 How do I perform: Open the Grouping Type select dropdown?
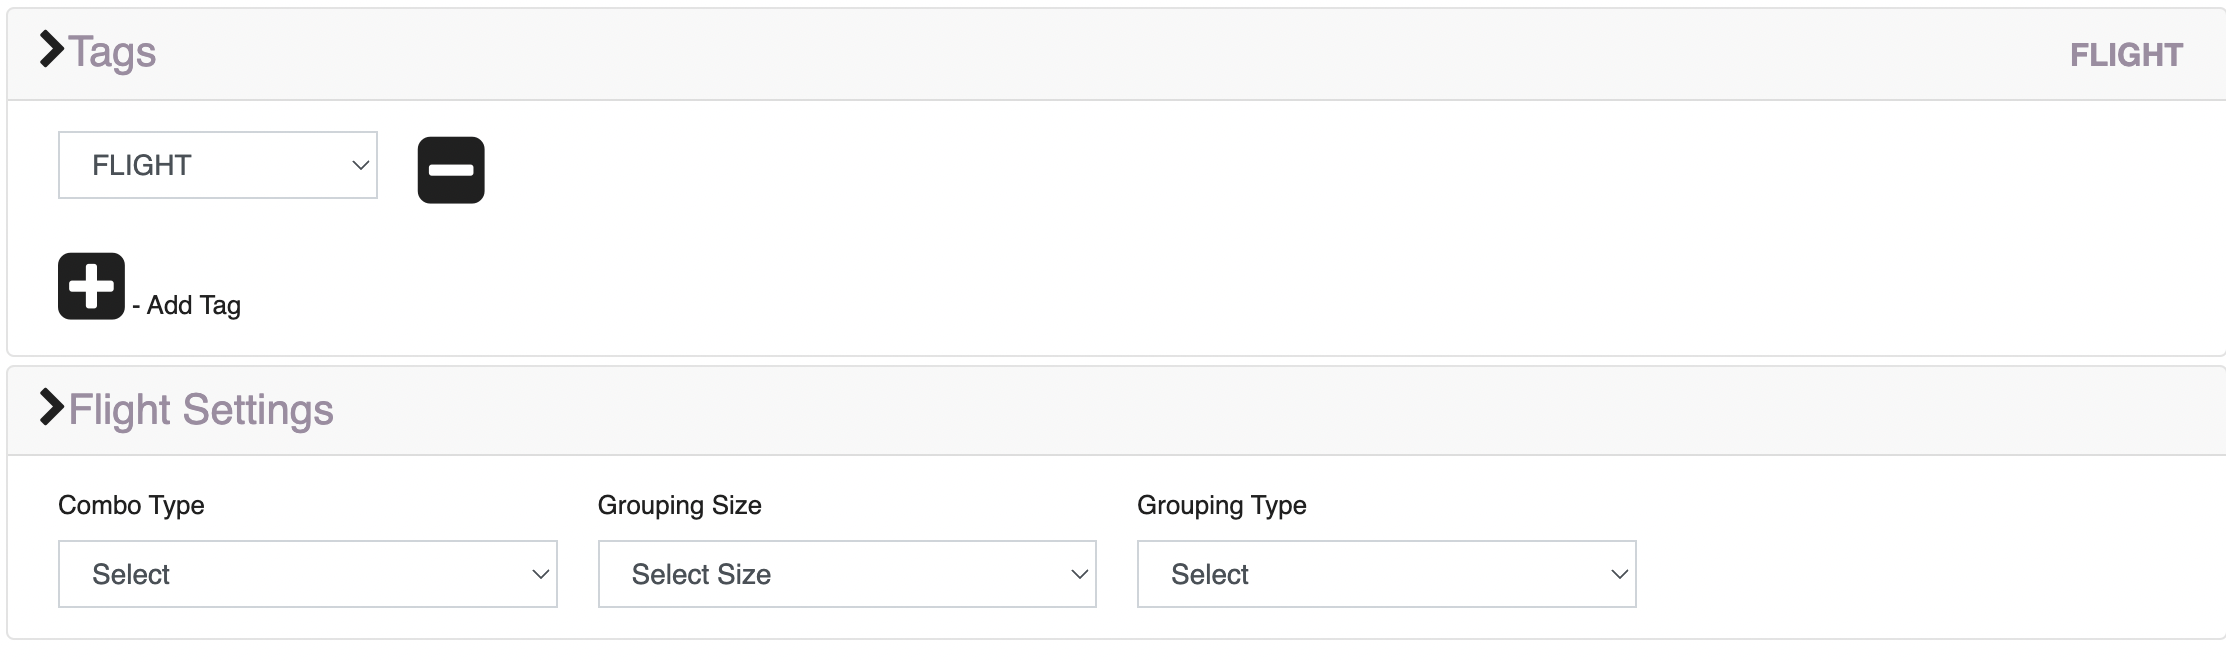[1387, 574]
